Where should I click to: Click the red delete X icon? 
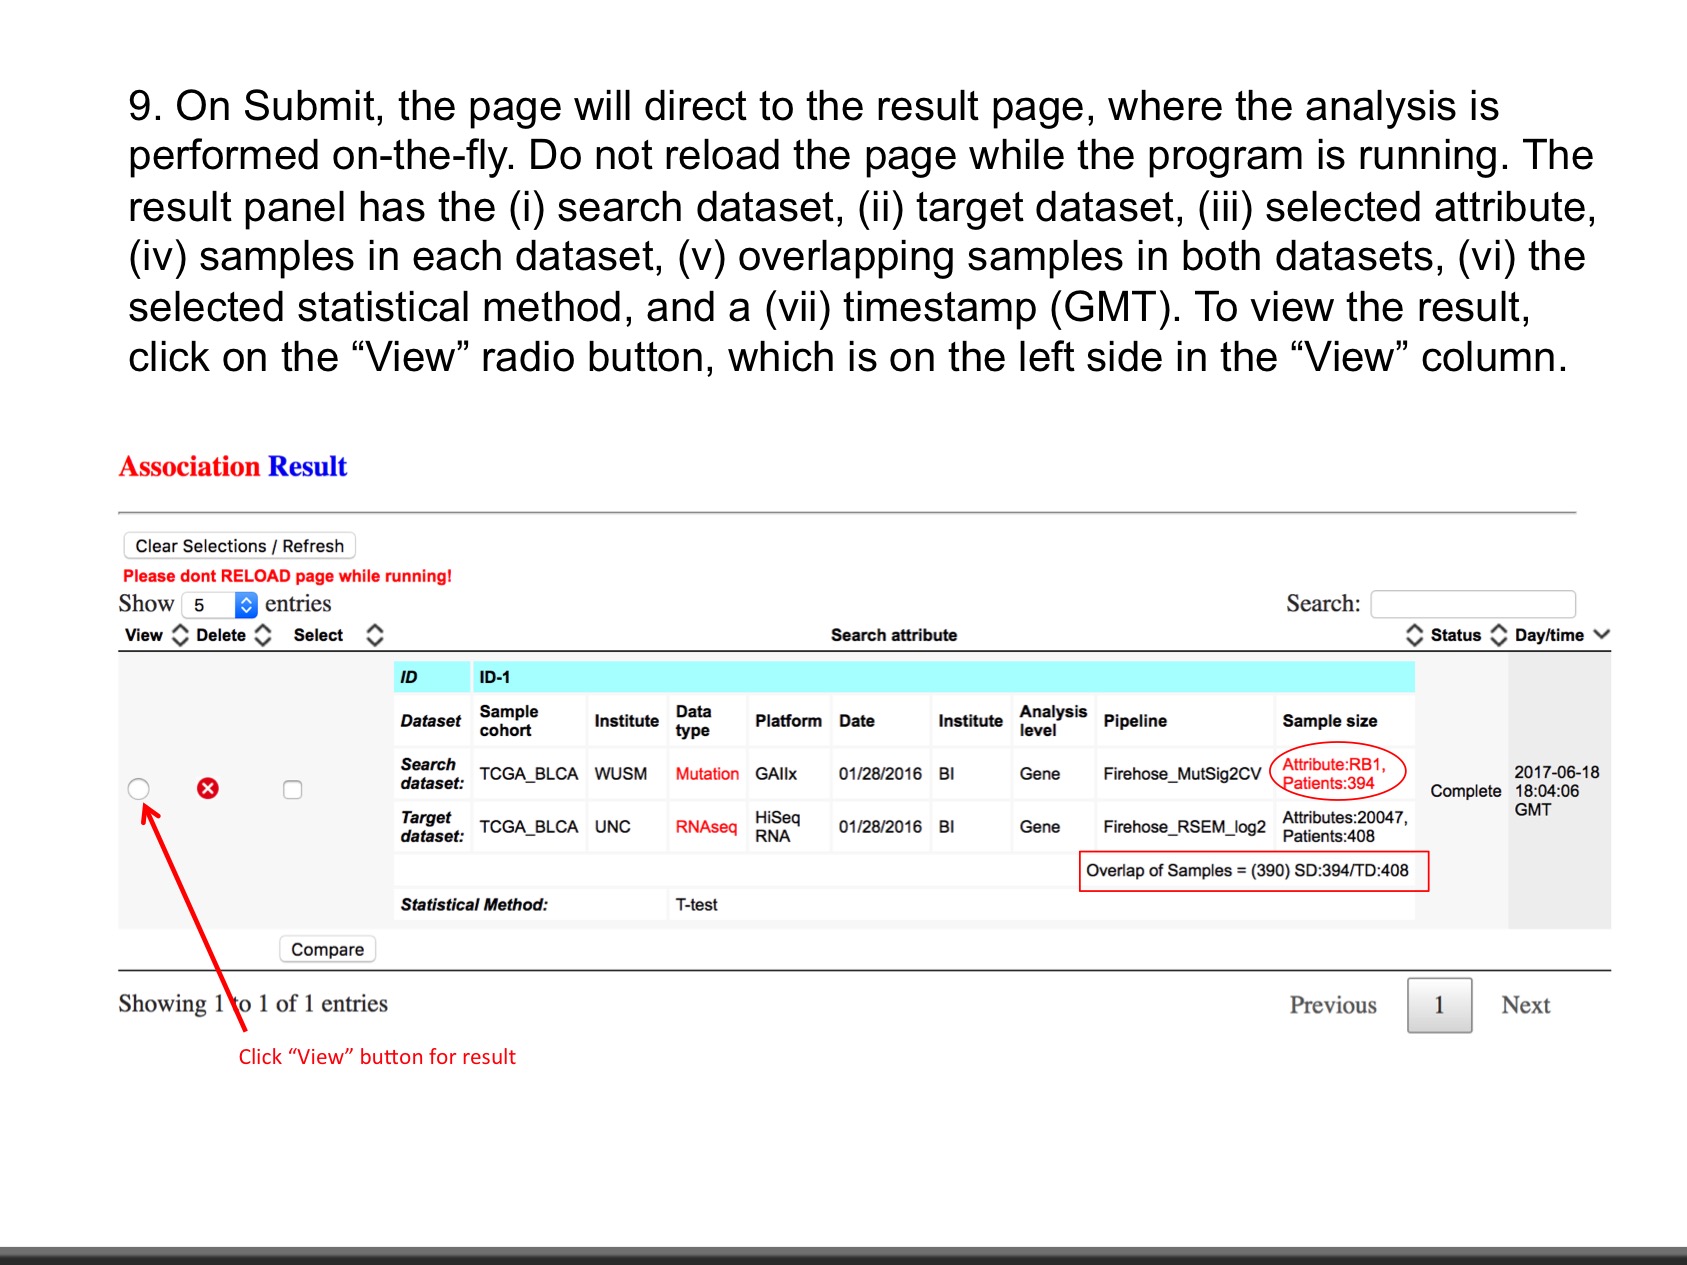[207, 789]
